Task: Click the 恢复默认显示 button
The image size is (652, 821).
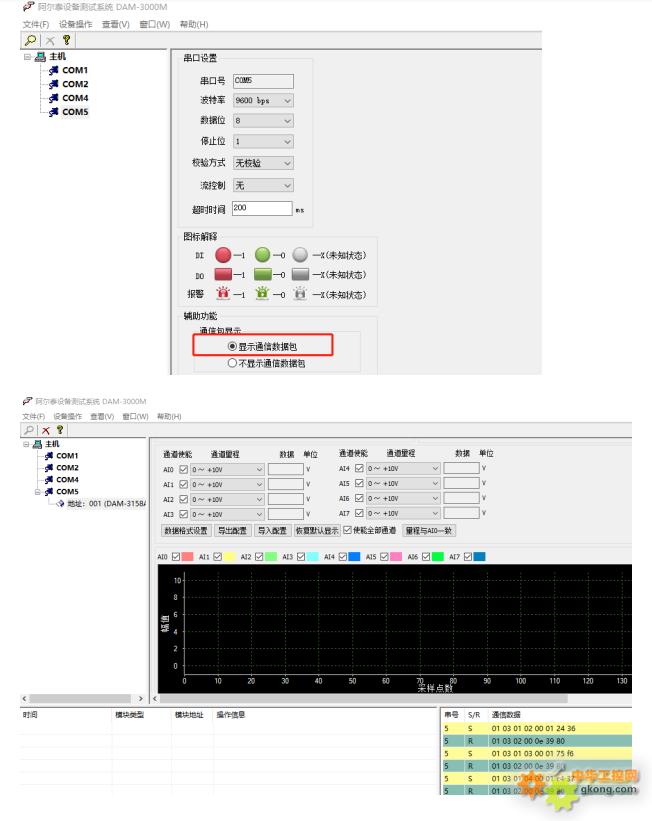Action: tap(317, 531)
